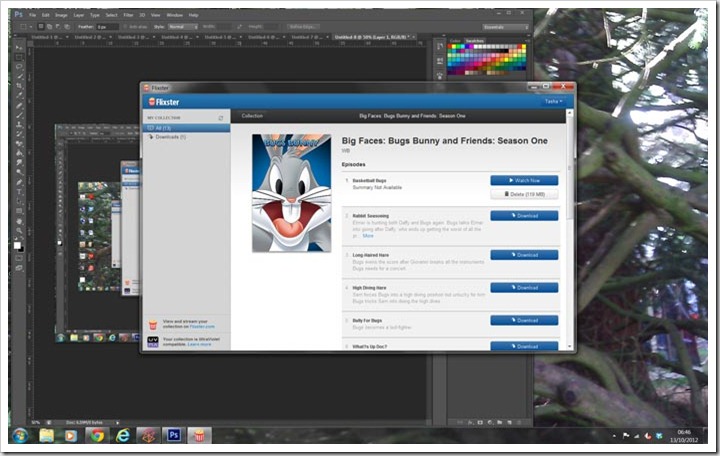The height and width of the screenshot is (456, 720).
Task: Pick the red swatch in Swatches panel
Action: pos(450,46)
